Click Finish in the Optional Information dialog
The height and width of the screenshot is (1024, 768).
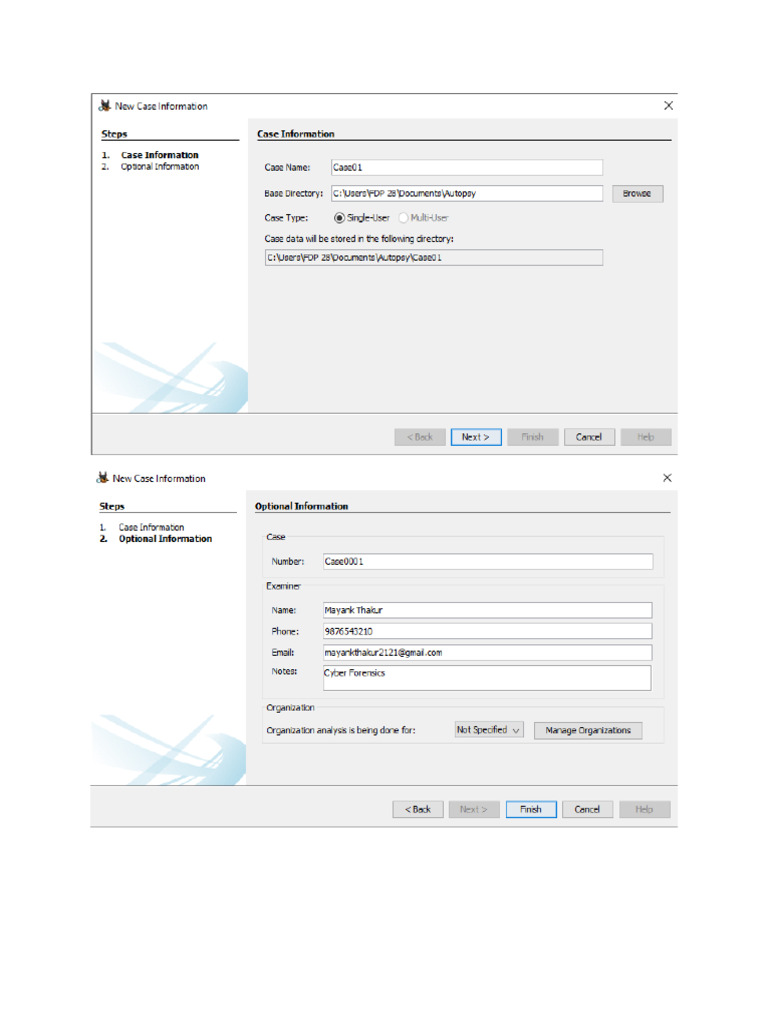531,809
